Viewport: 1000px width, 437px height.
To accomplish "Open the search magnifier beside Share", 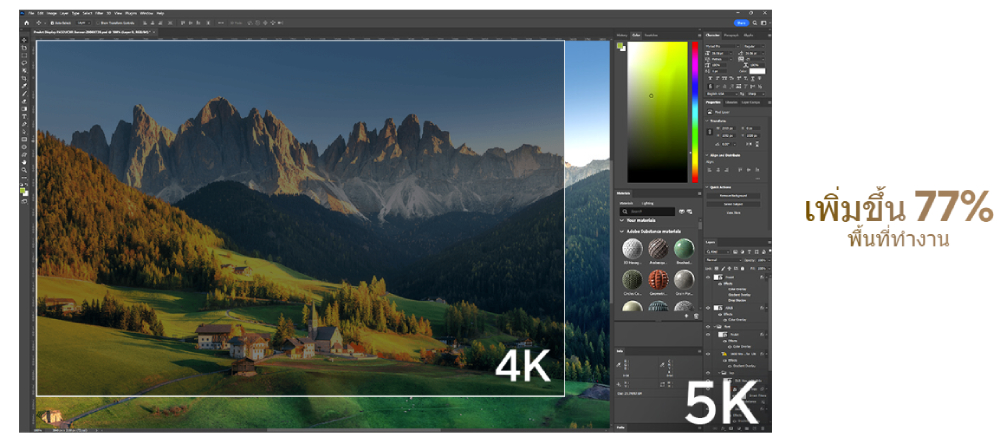I will [x=754, y=23].
